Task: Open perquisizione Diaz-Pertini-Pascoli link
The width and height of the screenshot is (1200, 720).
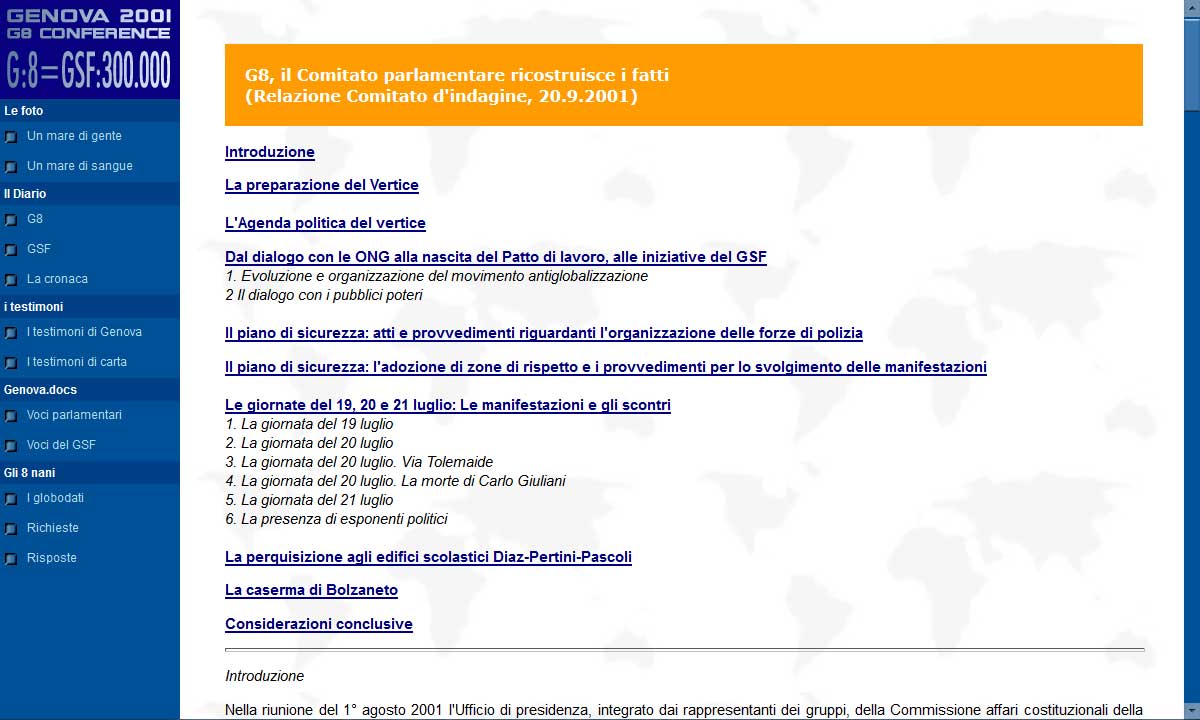Action: [428, 557]
